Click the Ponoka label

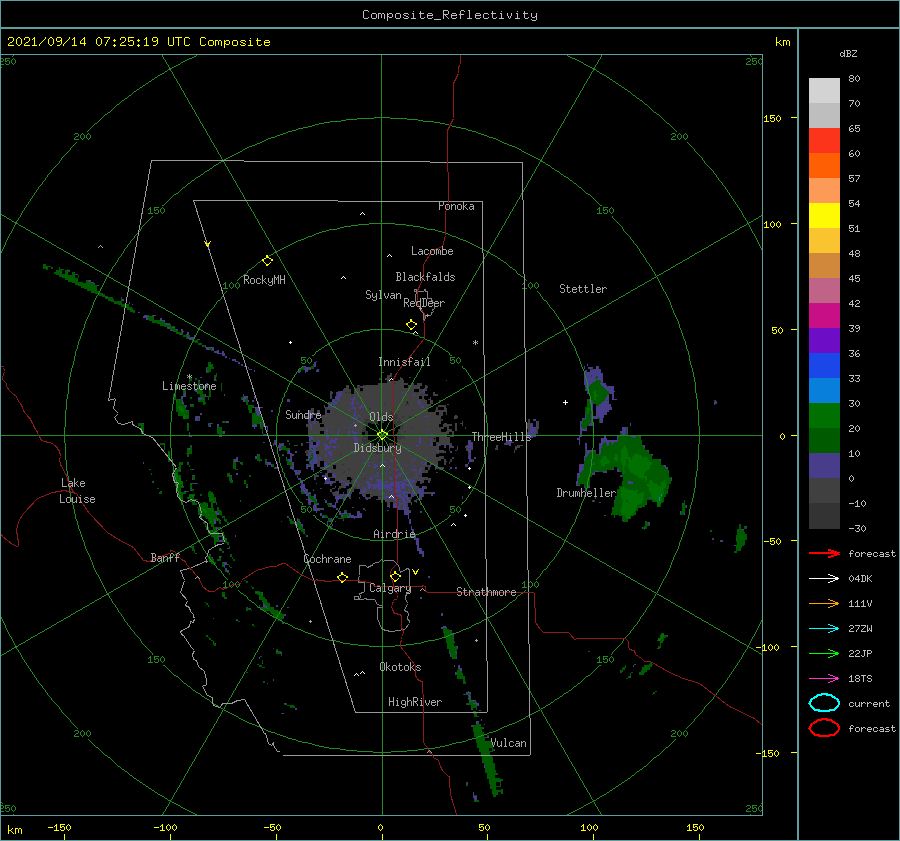(x=456, y=206)
